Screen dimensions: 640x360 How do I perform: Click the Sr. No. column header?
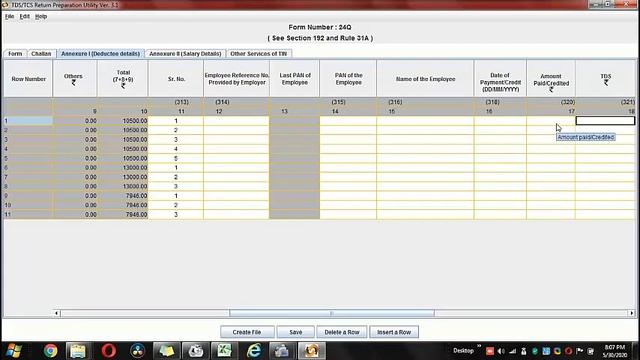[176, 79]
